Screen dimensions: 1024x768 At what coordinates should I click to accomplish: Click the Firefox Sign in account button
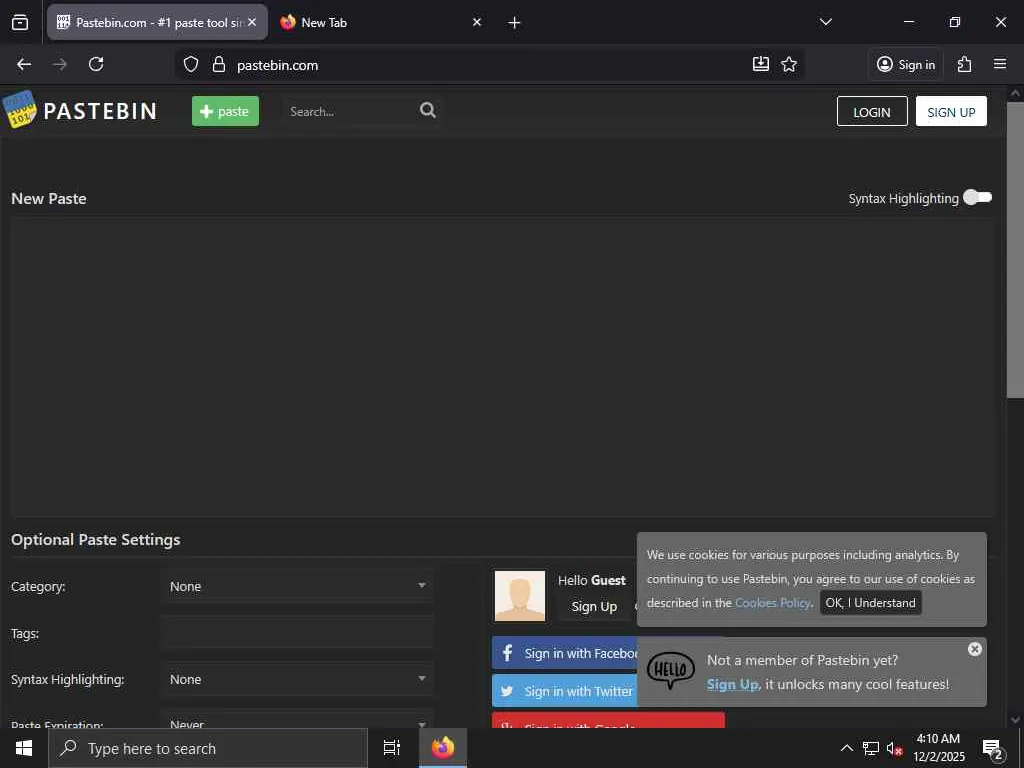point(906,65)
